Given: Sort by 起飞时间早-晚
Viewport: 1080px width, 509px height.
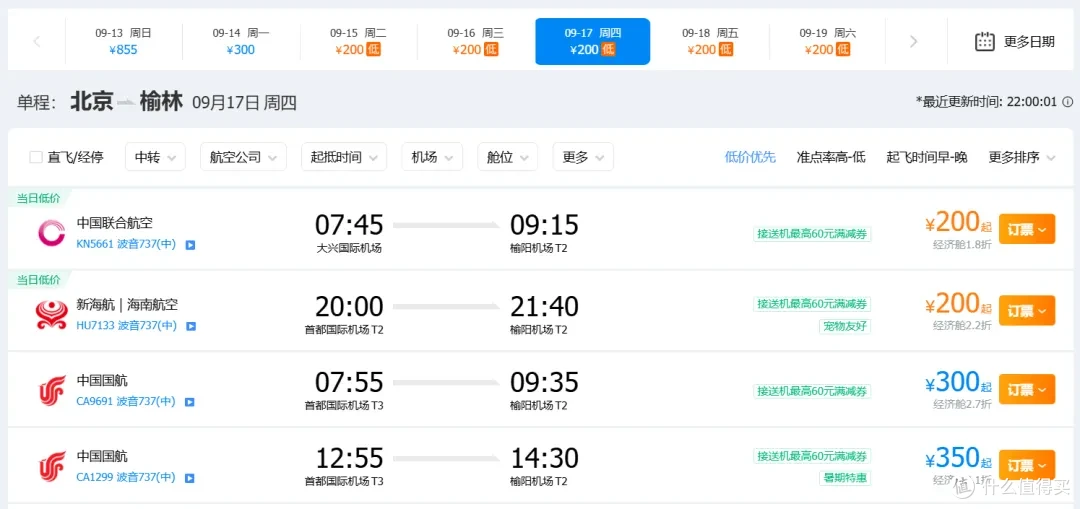Looking at the screenshot, I should point(926,157).
